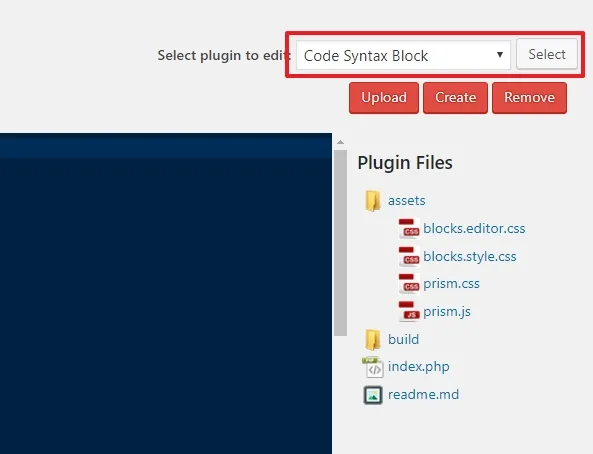Viewport: 593px width, 454px height.
Task: Click the Create button
Action: click(455, 98)
